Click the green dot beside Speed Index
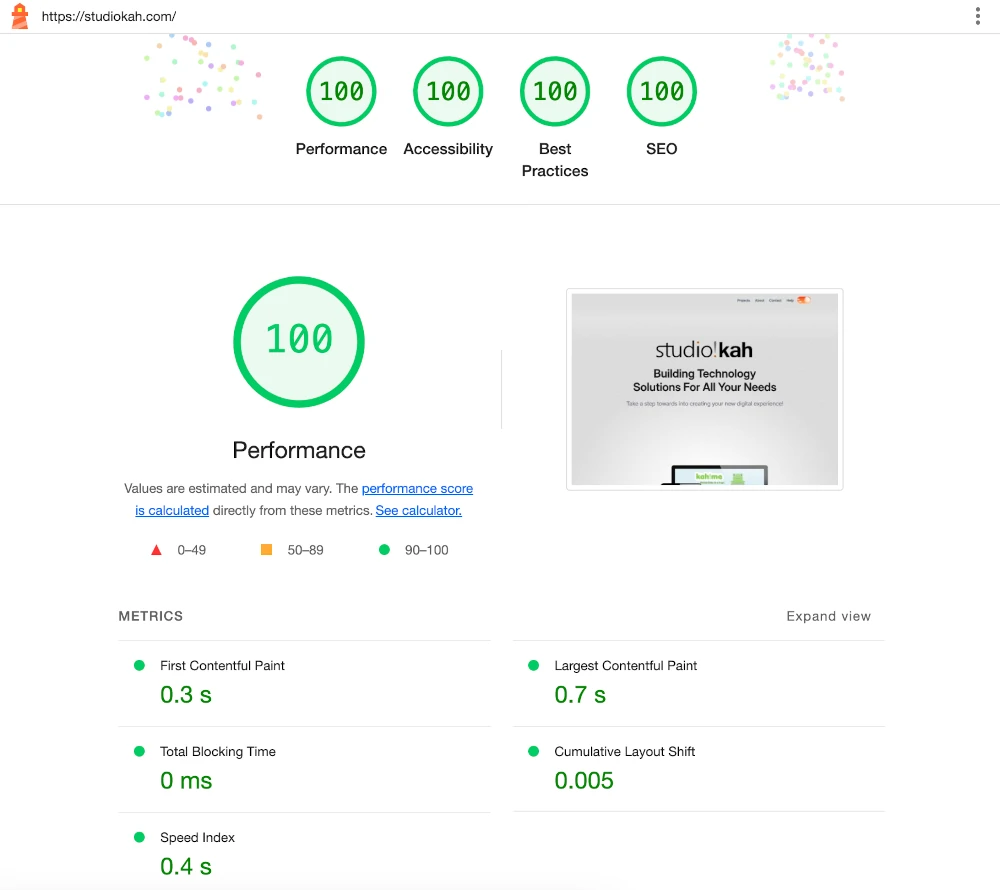The image size is (1000, 890). point(140,835)
